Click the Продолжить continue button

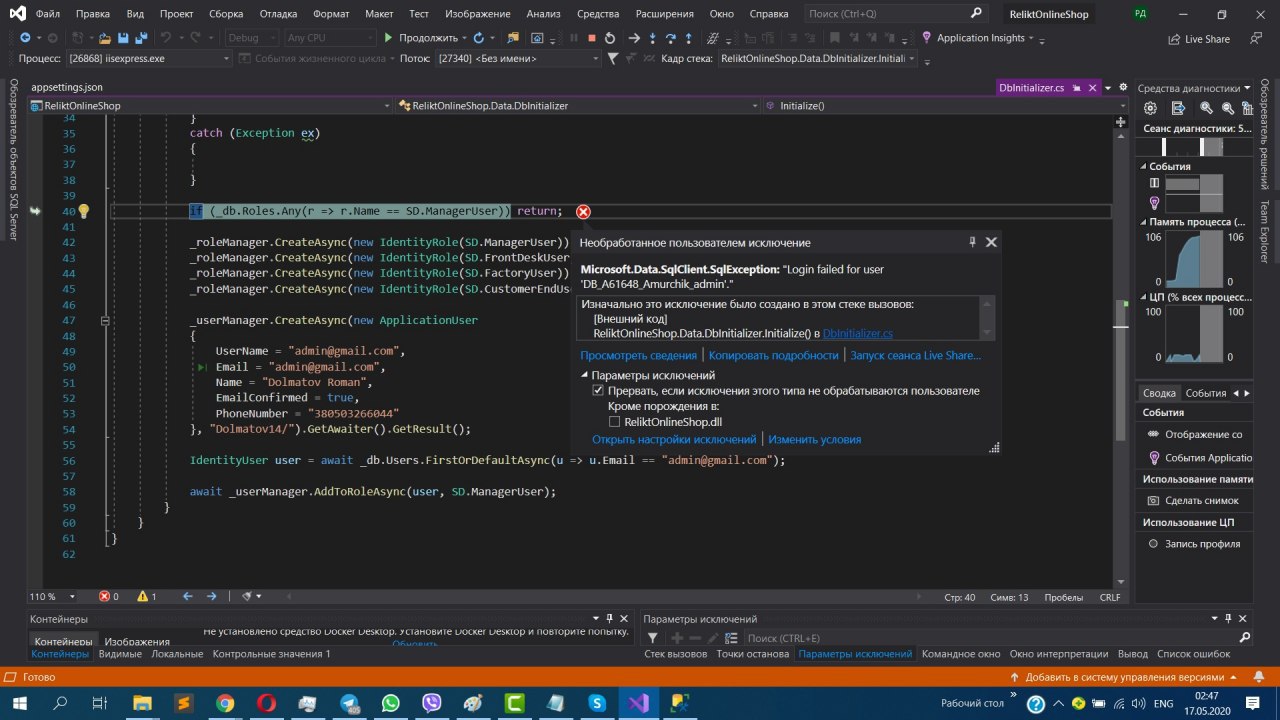click(420, 38)
